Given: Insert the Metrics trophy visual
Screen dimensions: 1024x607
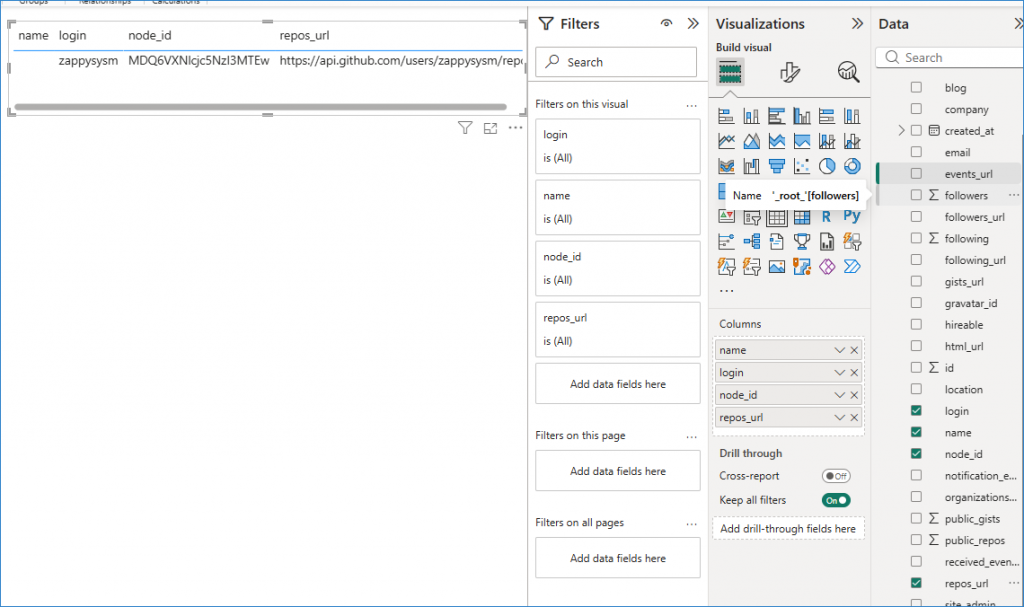Looking at the screenshot, I should [802, 242].
